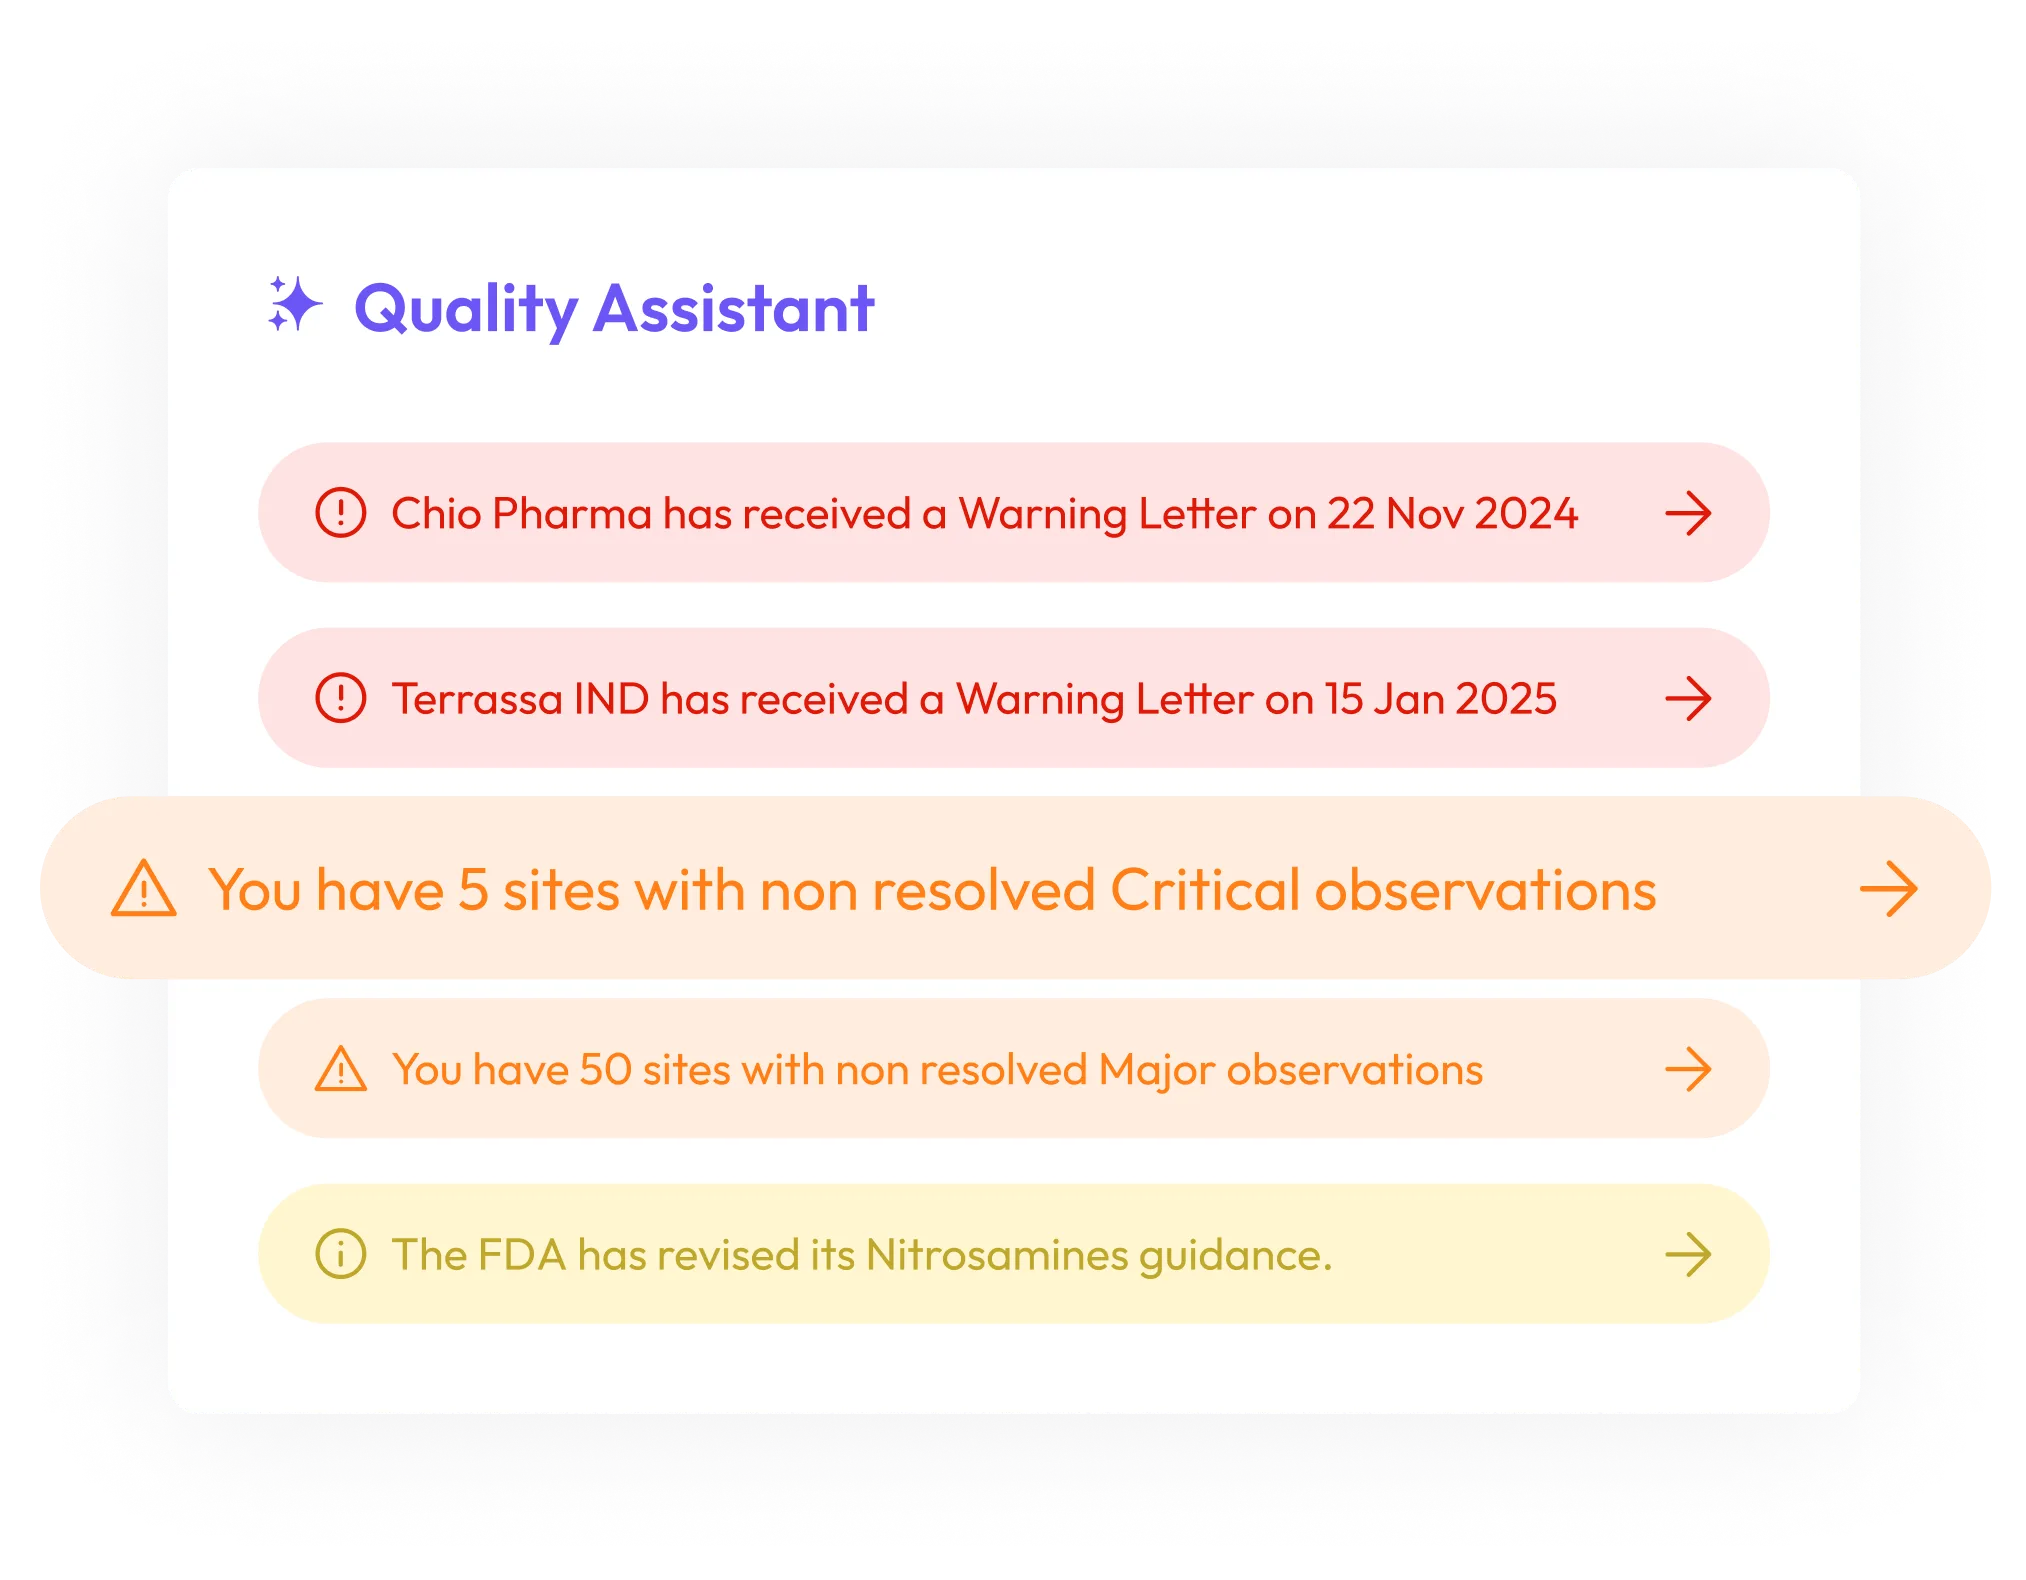Select the Chio Pharma company name
The height and width of the screenshot is (1580, 2026).
(x=521, y=514)
